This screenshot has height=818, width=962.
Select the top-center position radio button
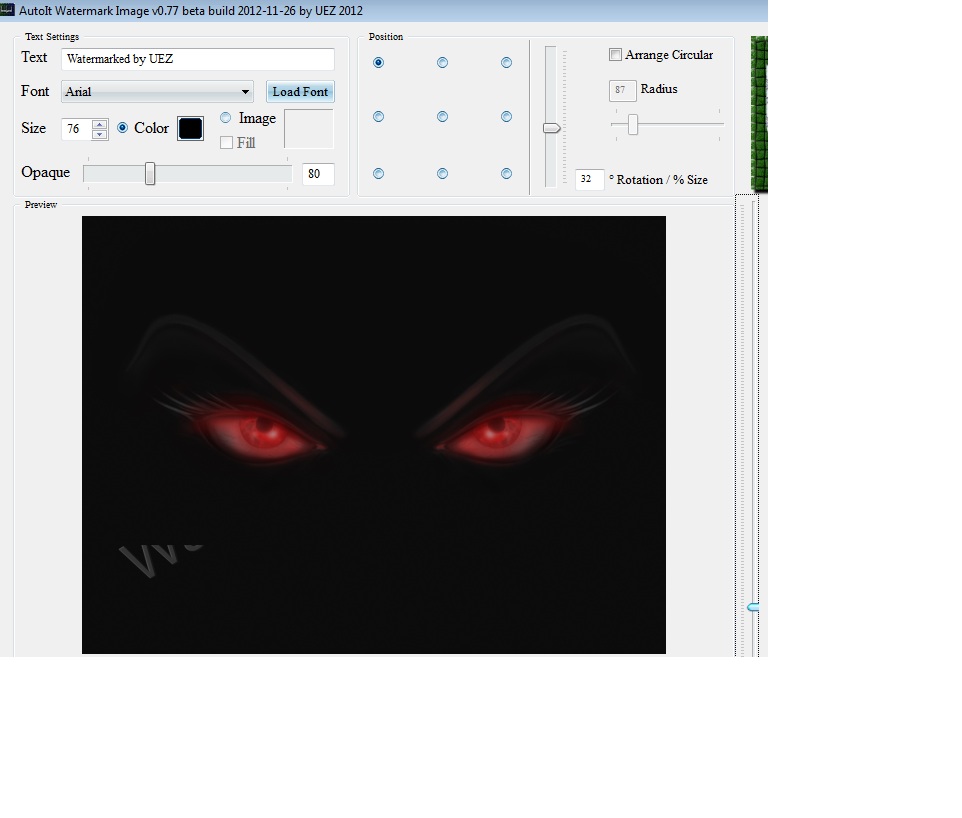(x=442, y=62)
